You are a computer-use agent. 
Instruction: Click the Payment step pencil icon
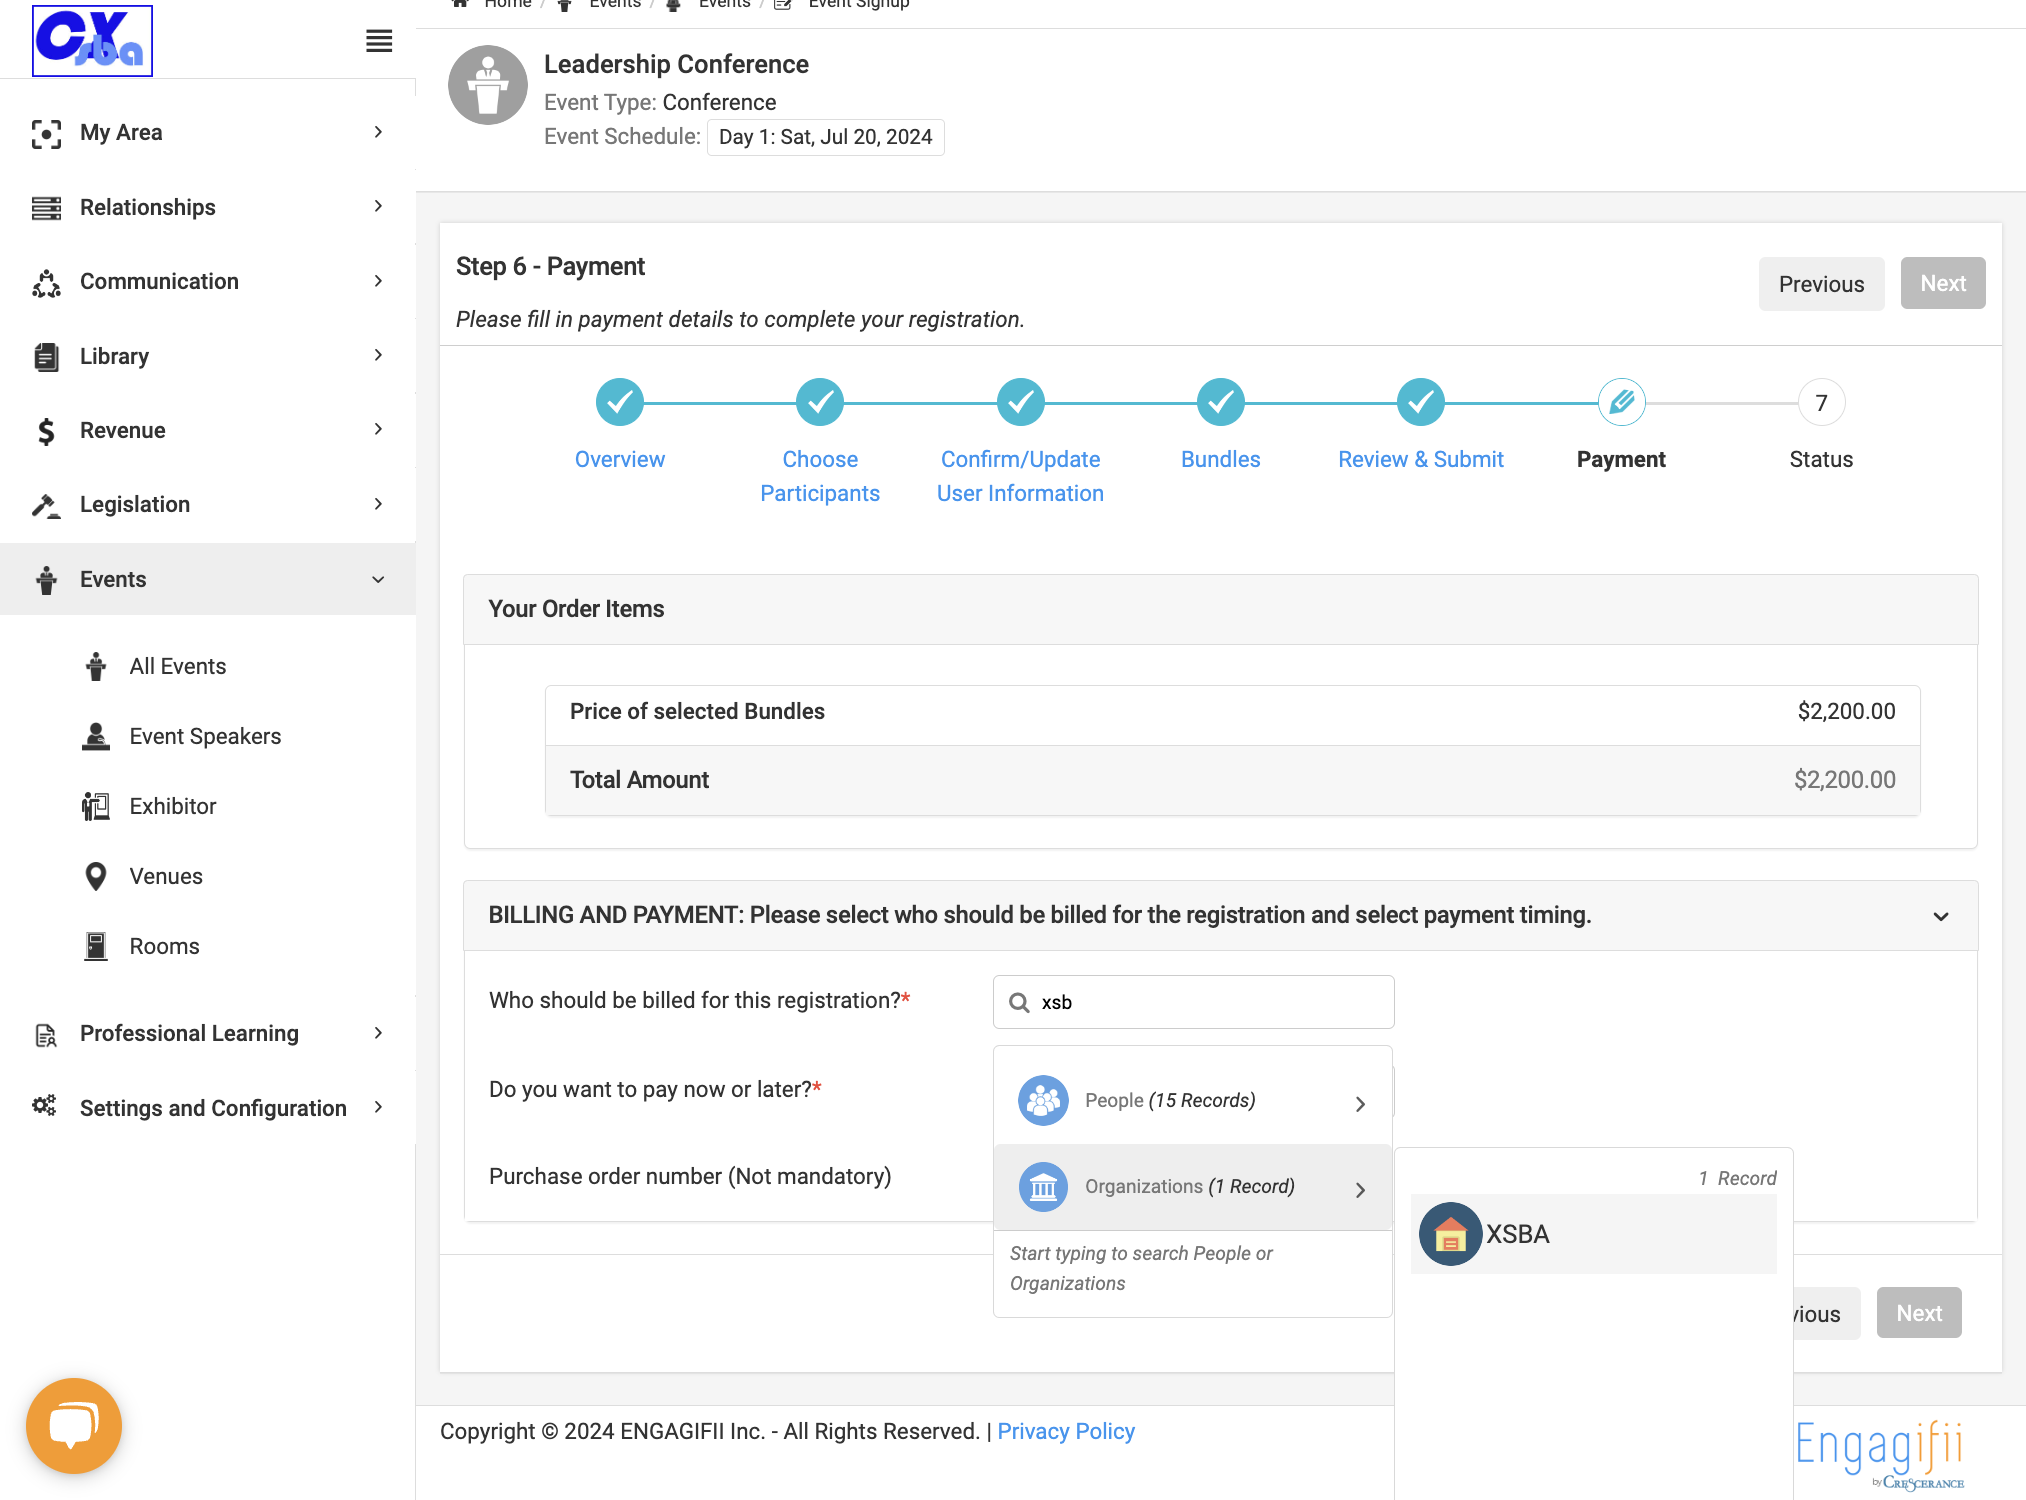pos(1621,402)
